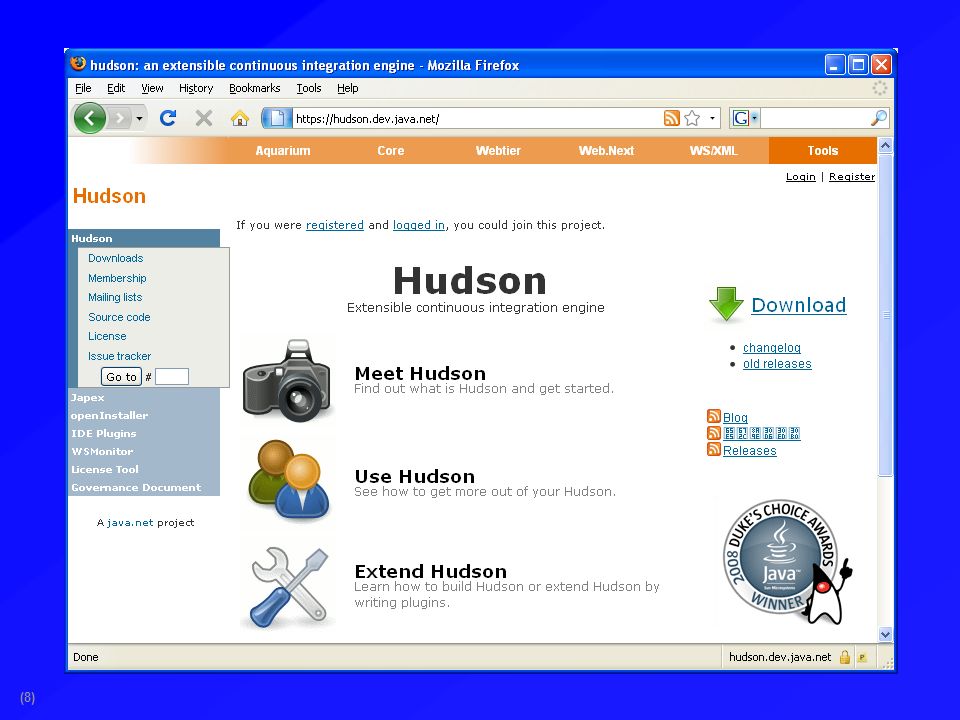The height and width of the screenshot is (720, 960).
Task: Click the Duke's Choice Awards badge
Action: [787, 561]
